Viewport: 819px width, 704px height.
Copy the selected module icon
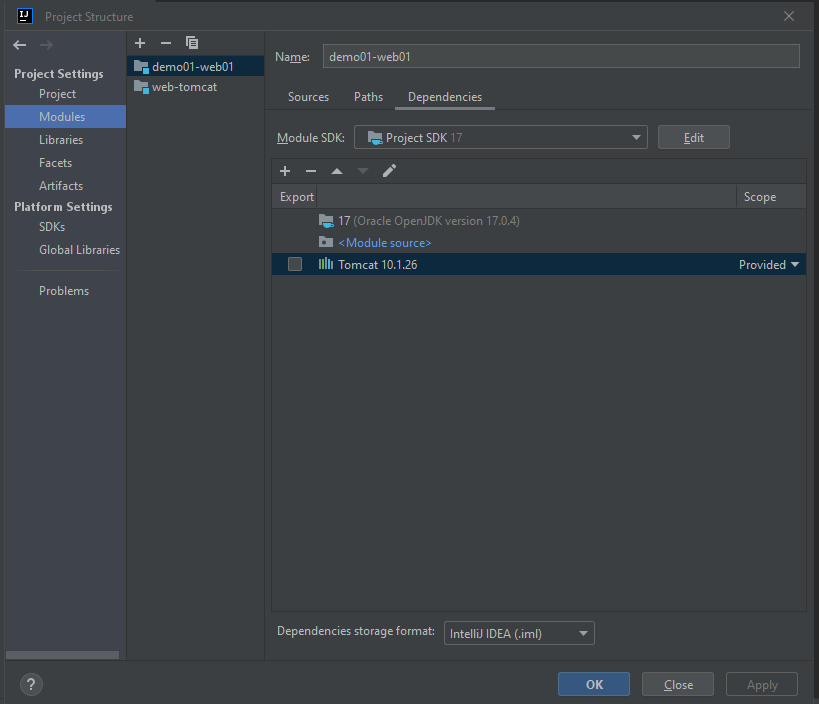192,43
